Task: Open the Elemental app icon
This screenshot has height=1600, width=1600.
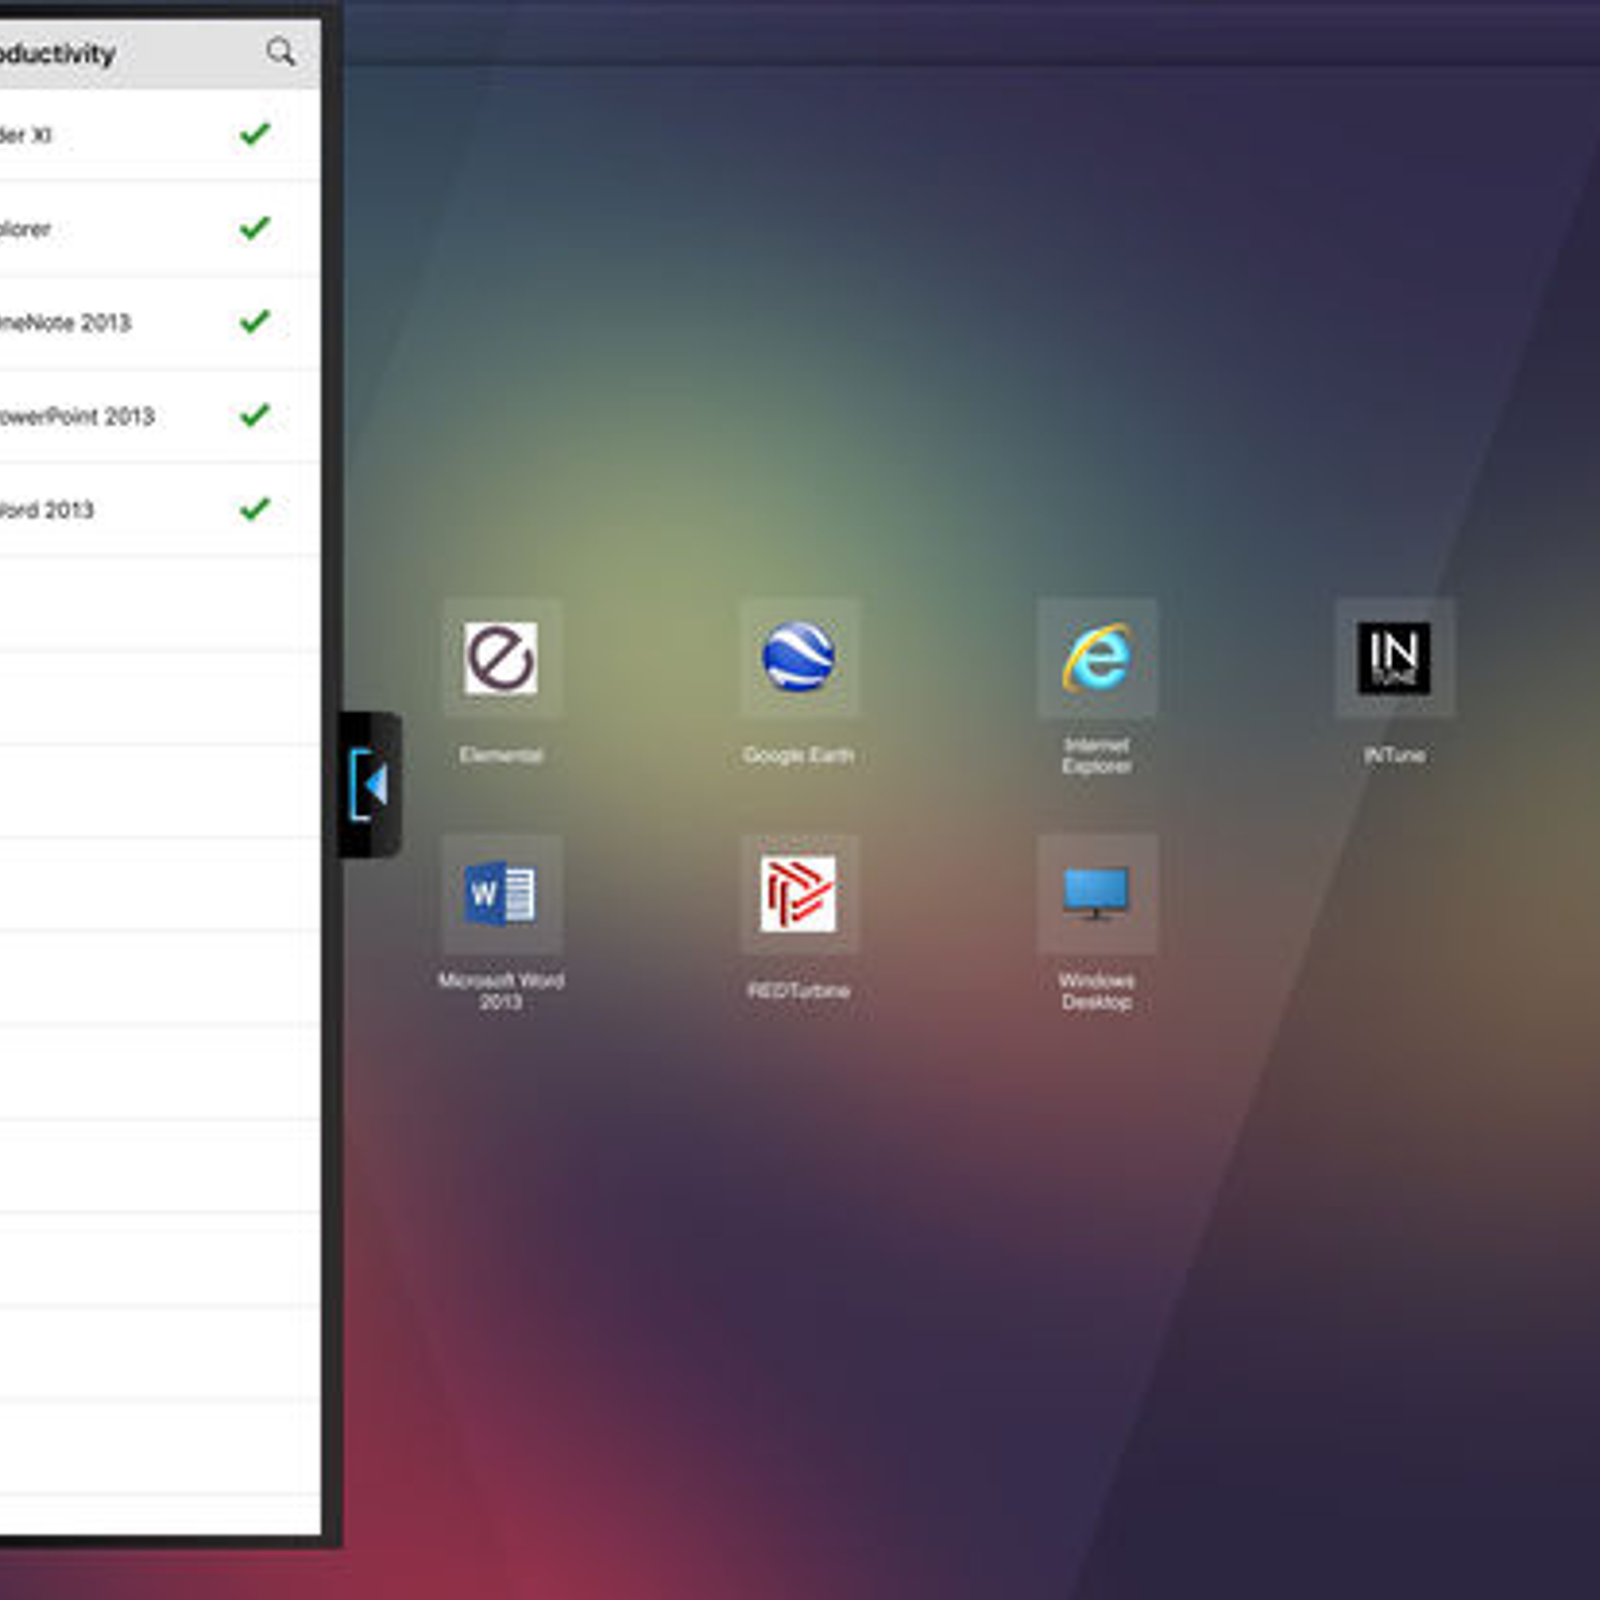Action: [x=501, y=658]
